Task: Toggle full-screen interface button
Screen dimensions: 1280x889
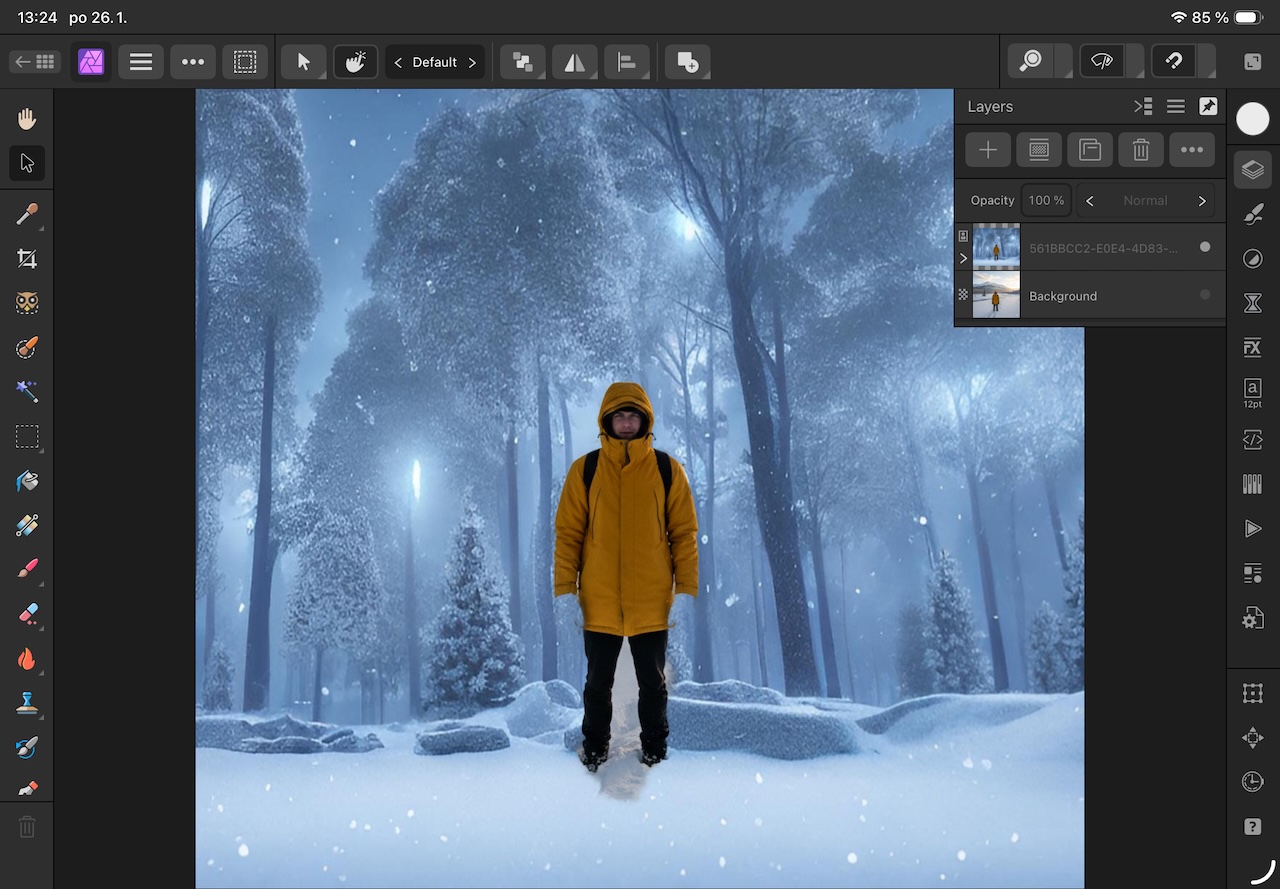Action: click(1252, 62)
